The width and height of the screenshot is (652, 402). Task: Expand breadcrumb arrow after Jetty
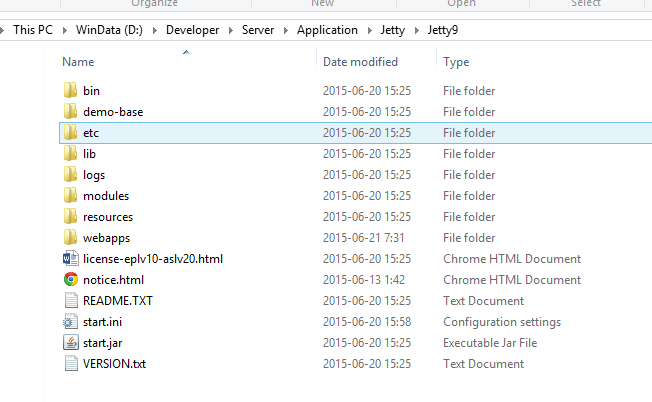click(x=416, y=30)
